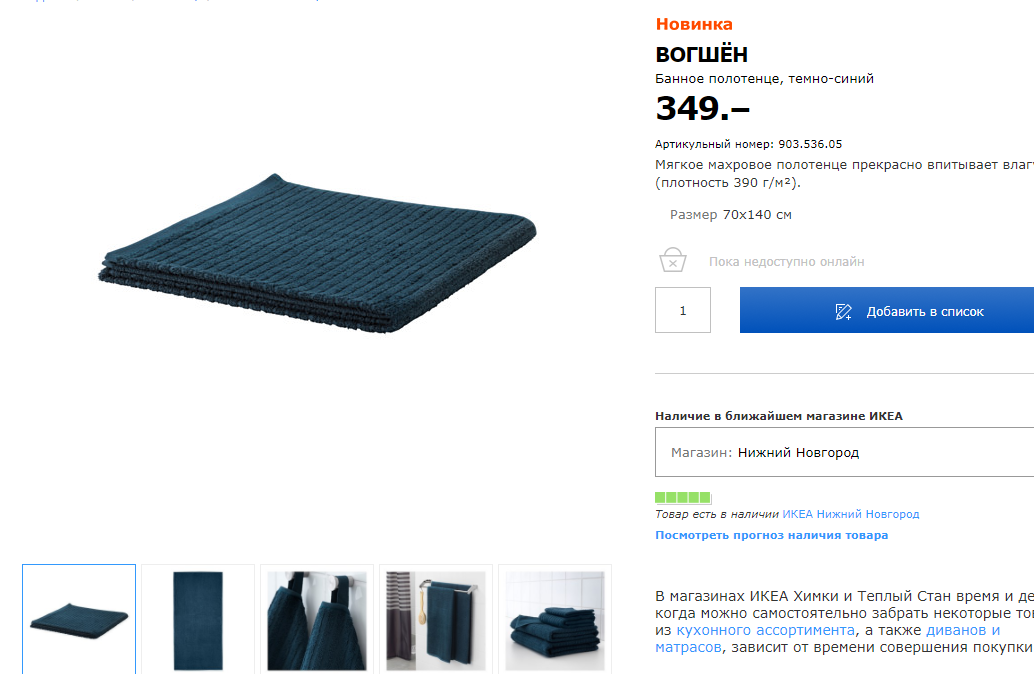Select the hanging towels thumbnail
Viewport: 1034px width, 674px height.
(x=317, y=619)
